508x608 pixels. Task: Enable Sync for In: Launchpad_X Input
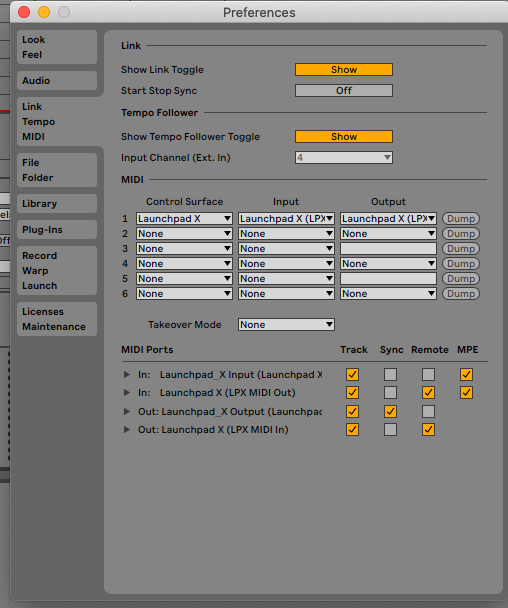tap(390, 375)
